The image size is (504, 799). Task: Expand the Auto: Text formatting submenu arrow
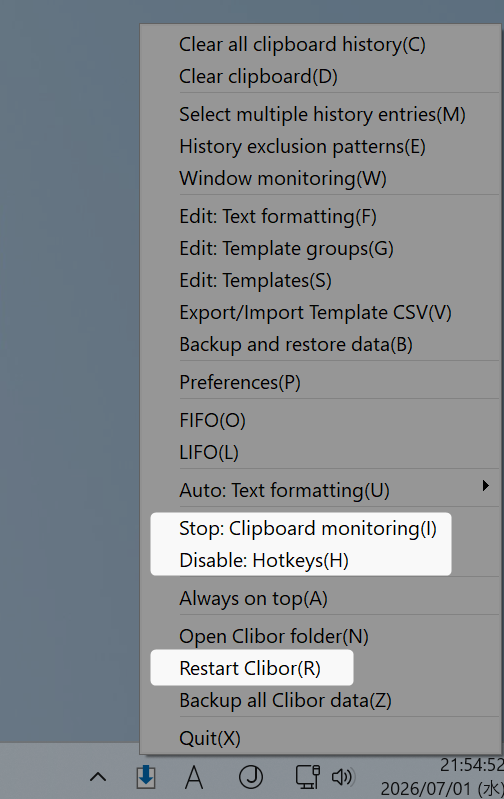(x=486, y=486)
